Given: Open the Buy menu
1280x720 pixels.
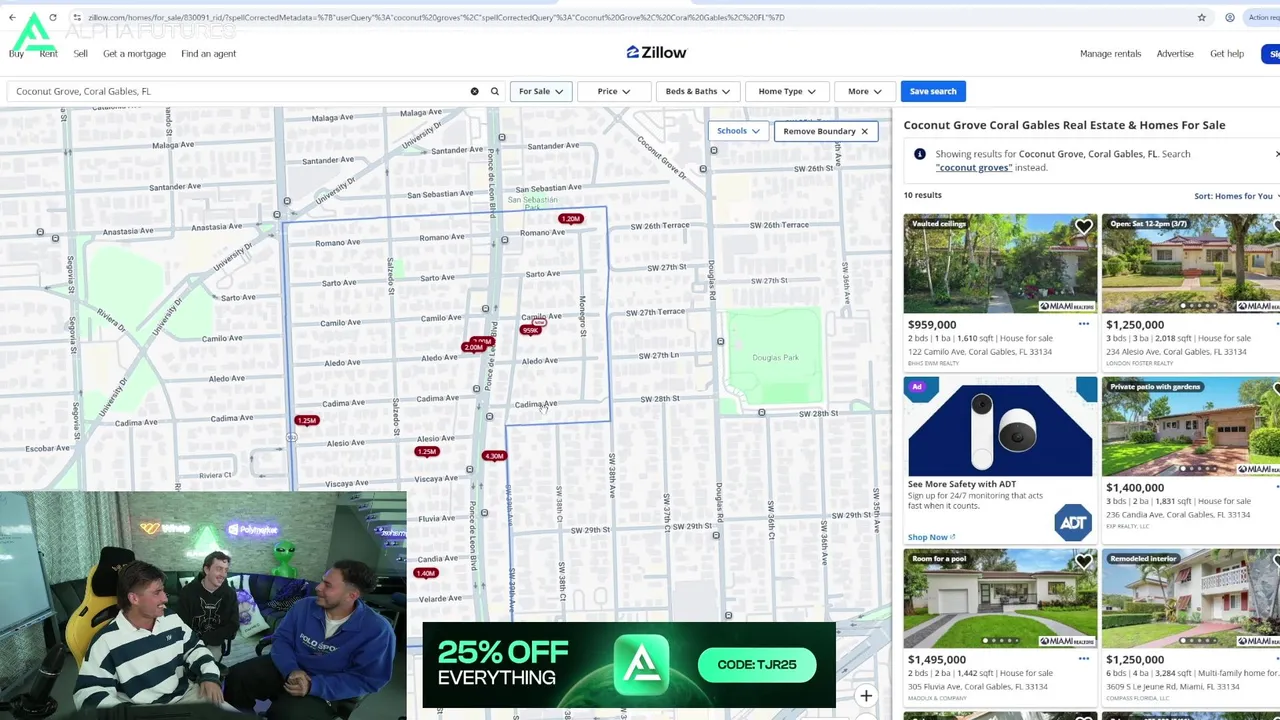Looking at the screenshot, I should [16, 54].
